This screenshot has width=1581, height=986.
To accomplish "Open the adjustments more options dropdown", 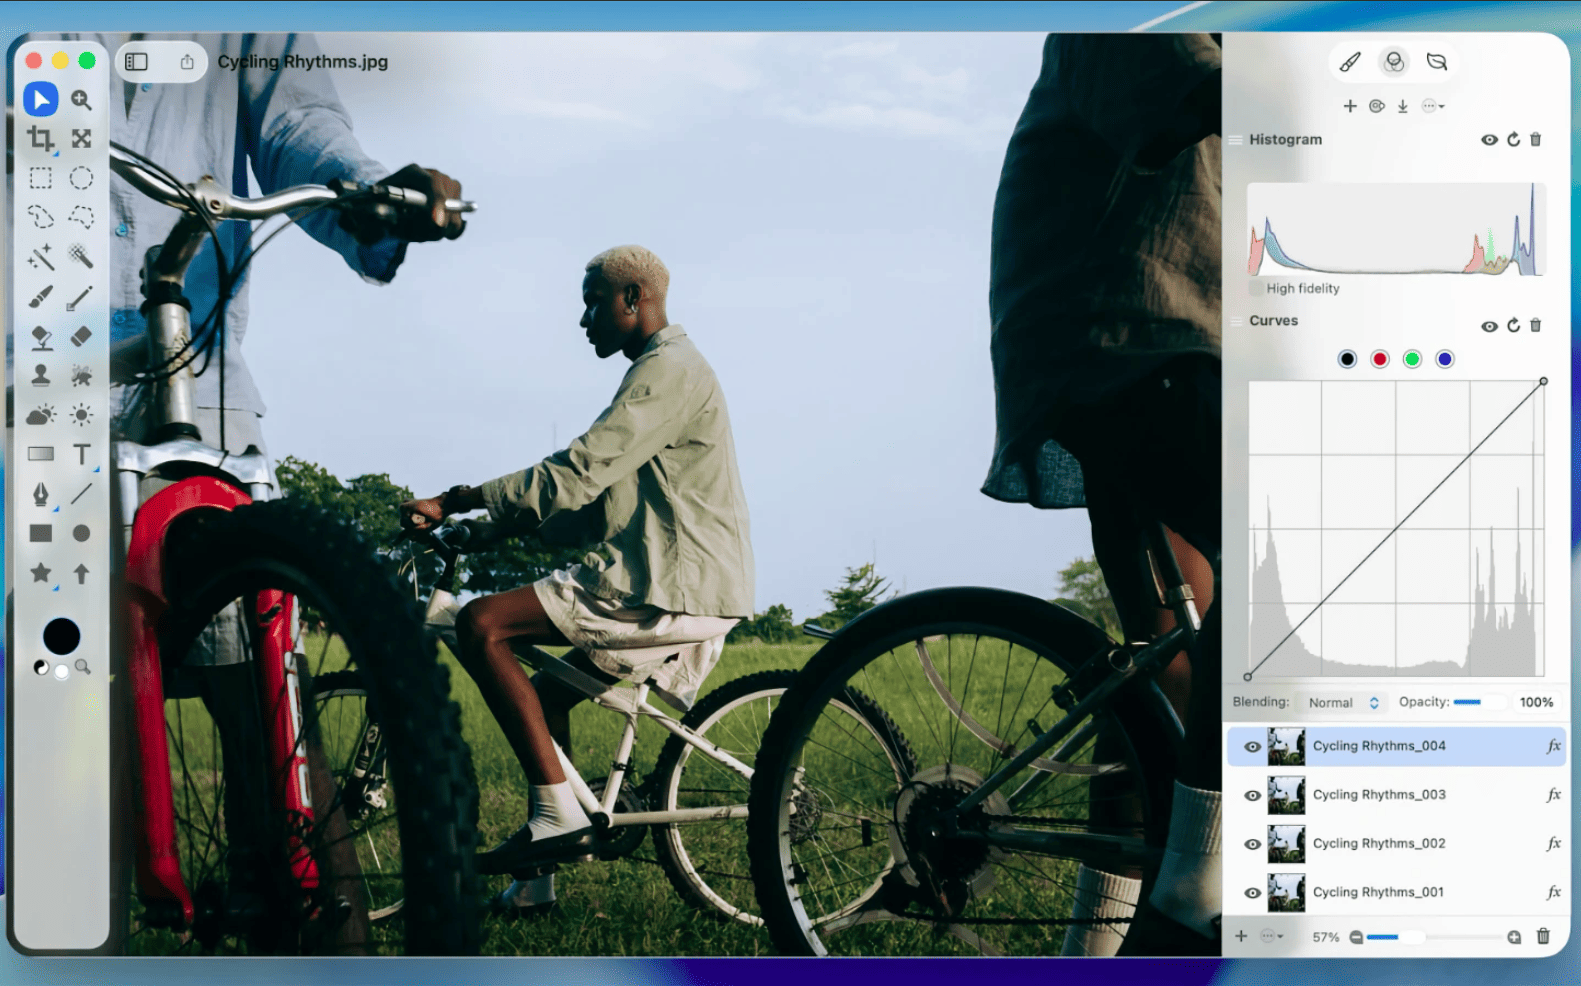I will click(x=1433, y=106).
